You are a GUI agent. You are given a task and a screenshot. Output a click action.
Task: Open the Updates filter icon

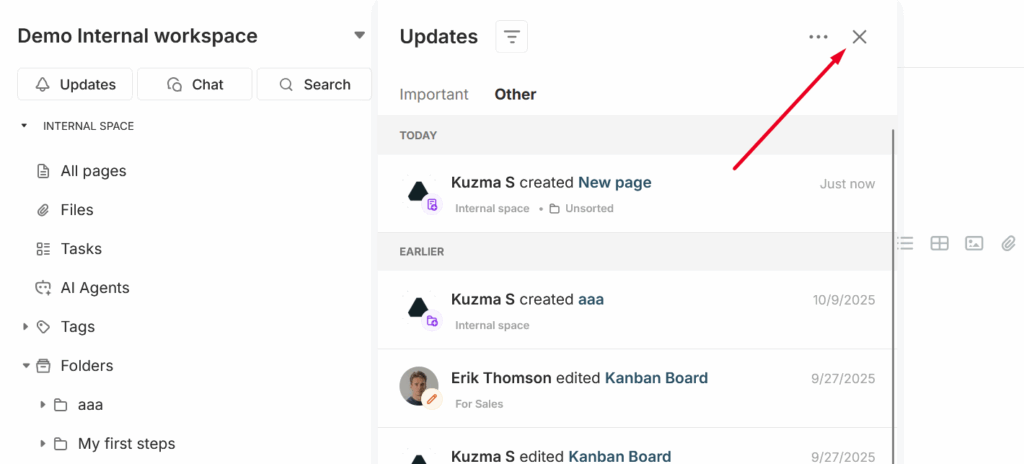point(511,37)
